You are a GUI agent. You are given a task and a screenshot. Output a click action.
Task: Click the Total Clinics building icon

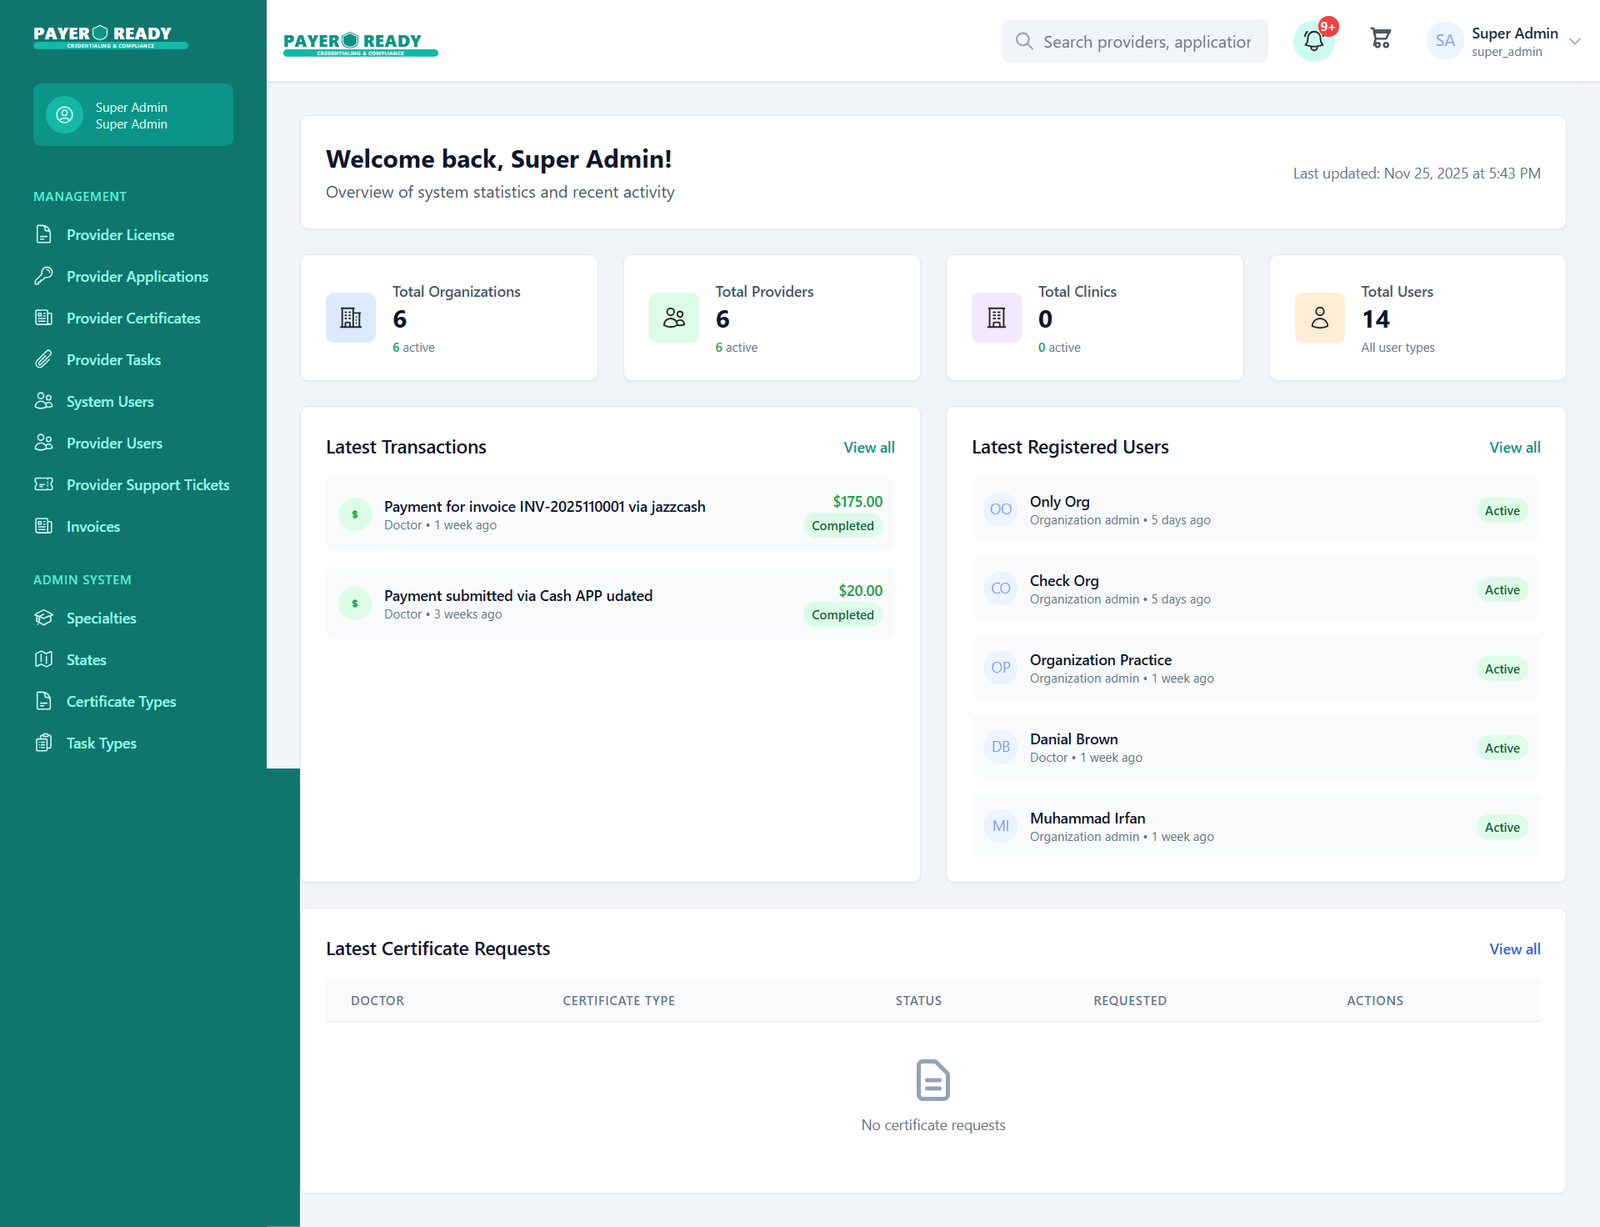click(x=996, y=318)
